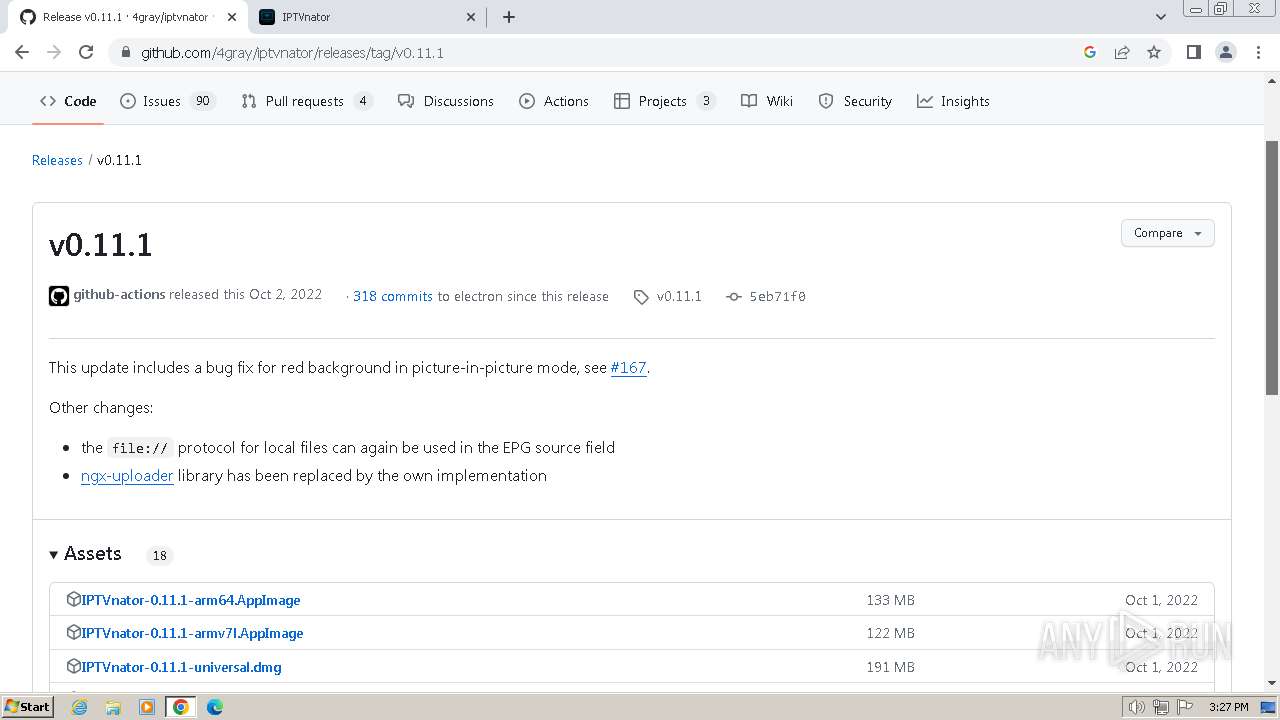
Task: Open the github-actions author link
Action: (x=119, y=295)
